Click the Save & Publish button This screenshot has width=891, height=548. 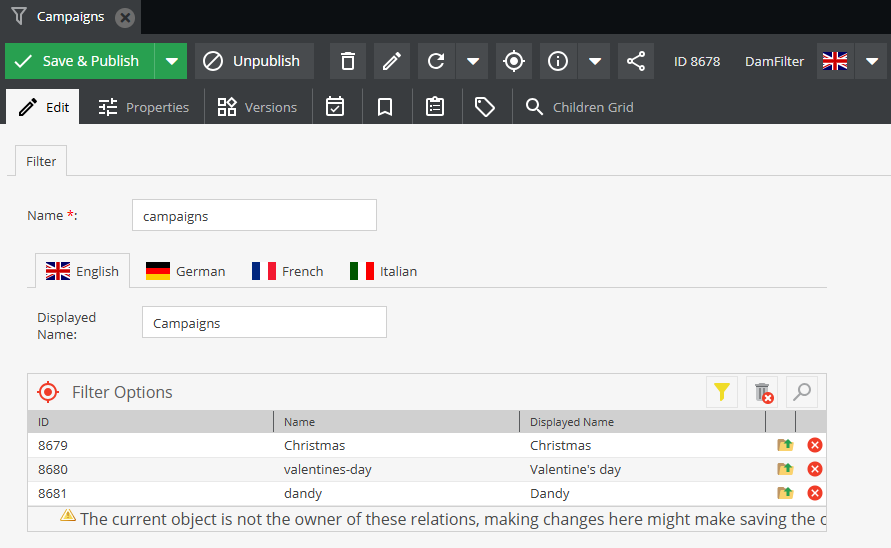[x=80, y=61]
